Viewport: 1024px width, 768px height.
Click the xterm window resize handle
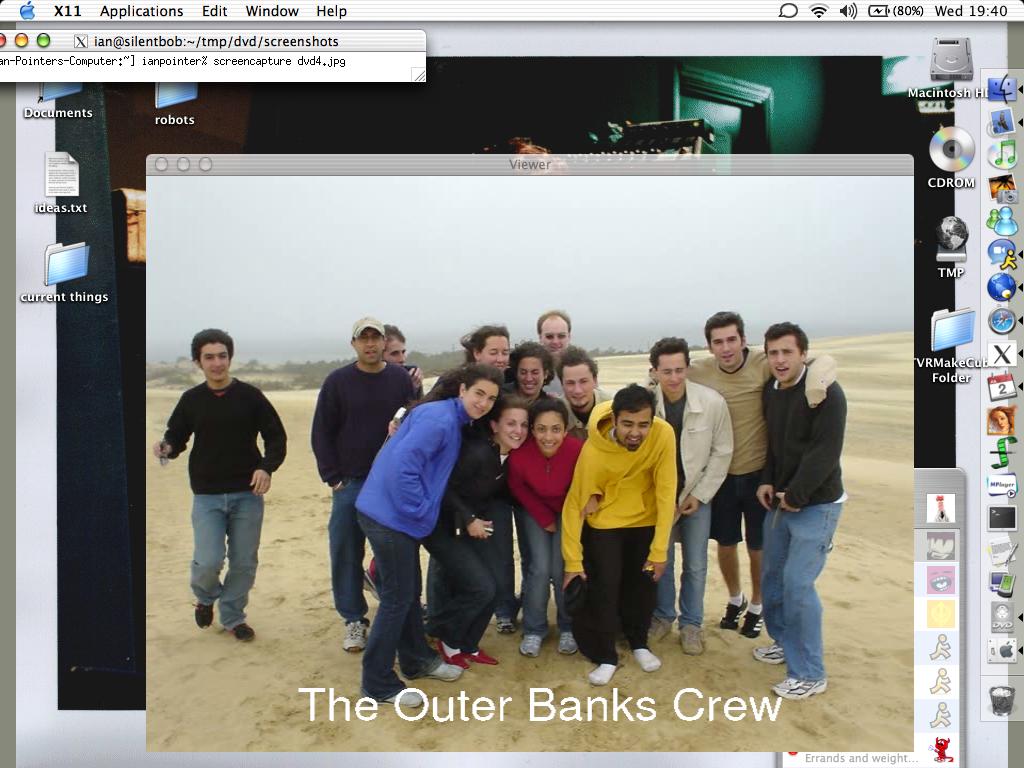(419, 75)
